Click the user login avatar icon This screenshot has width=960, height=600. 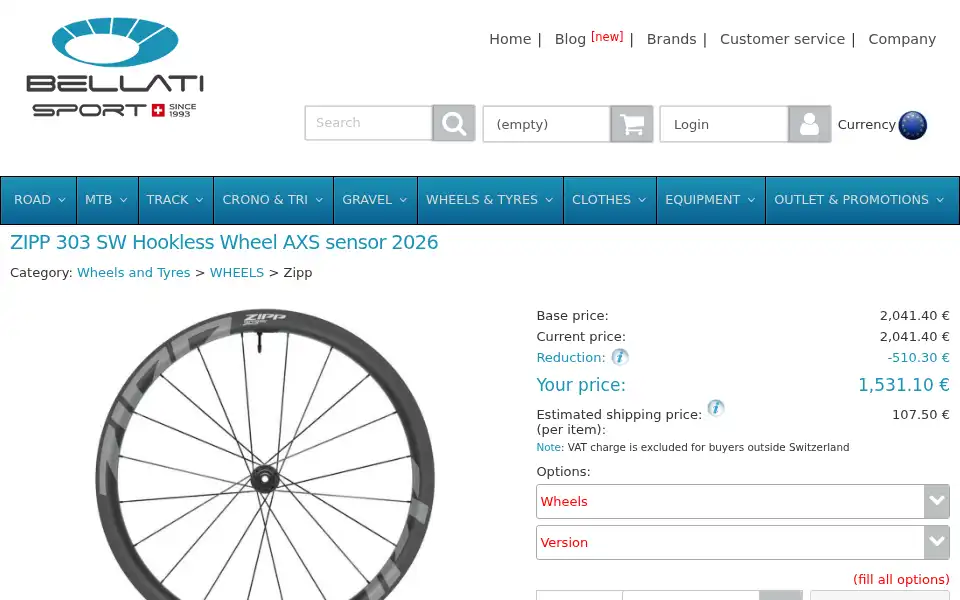coord(809,124)
